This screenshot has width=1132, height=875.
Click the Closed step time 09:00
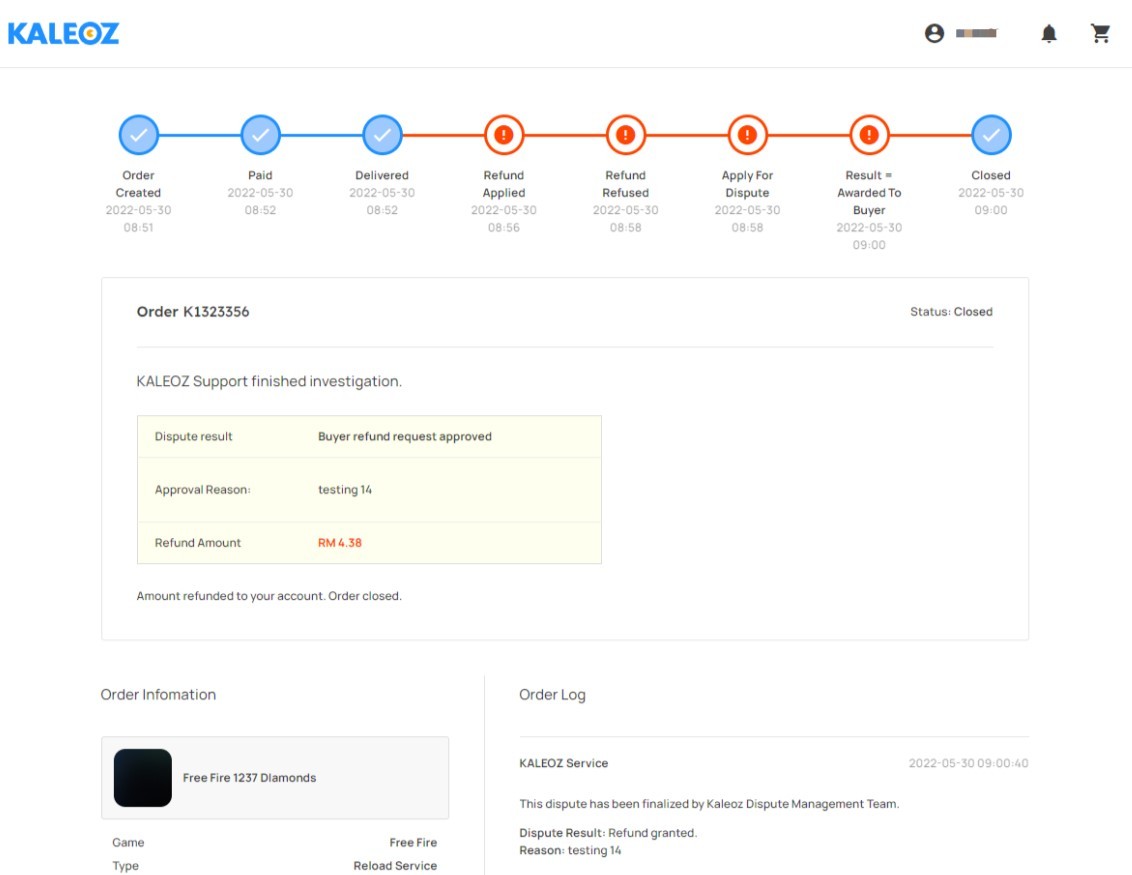(991, 210)
